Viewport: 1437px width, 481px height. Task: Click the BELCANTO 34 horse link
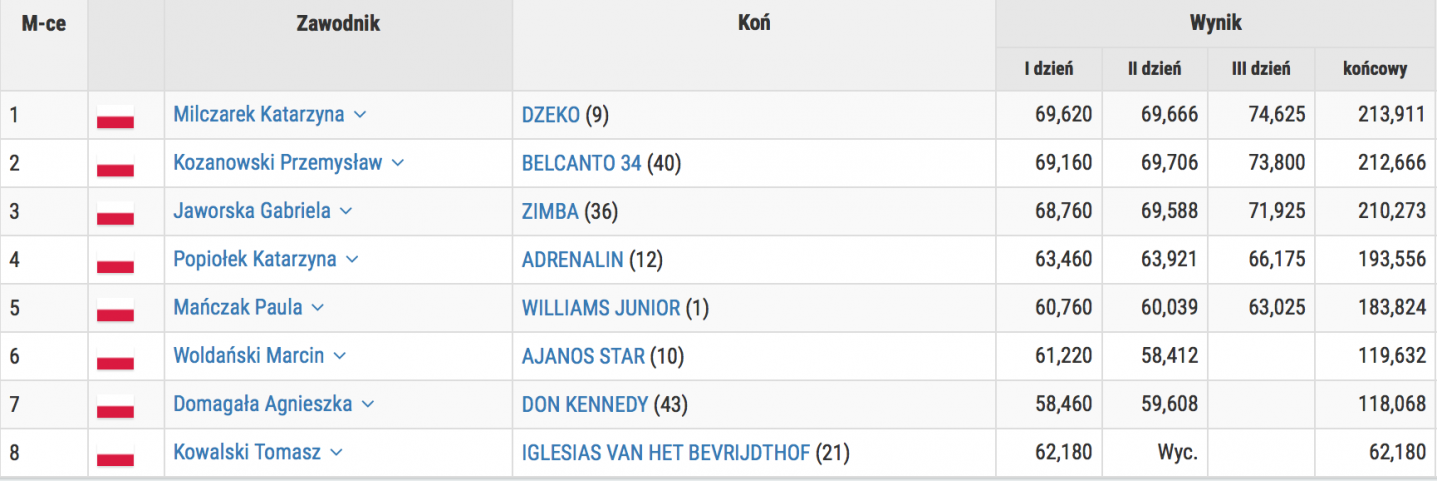click(581, 163)
